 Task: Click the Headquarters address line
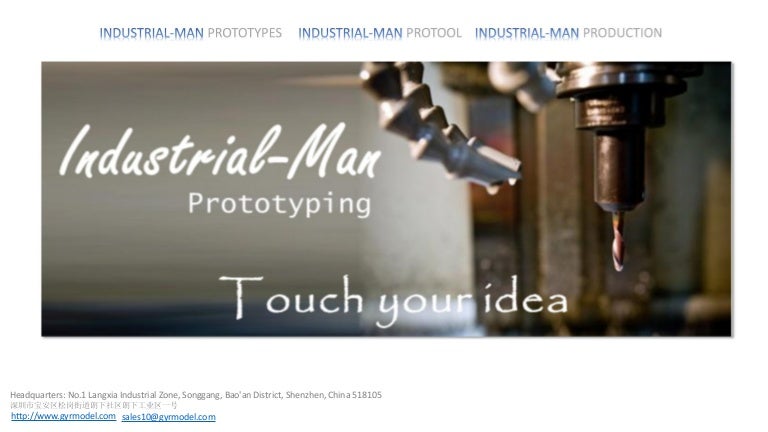[x=196, y=395]
